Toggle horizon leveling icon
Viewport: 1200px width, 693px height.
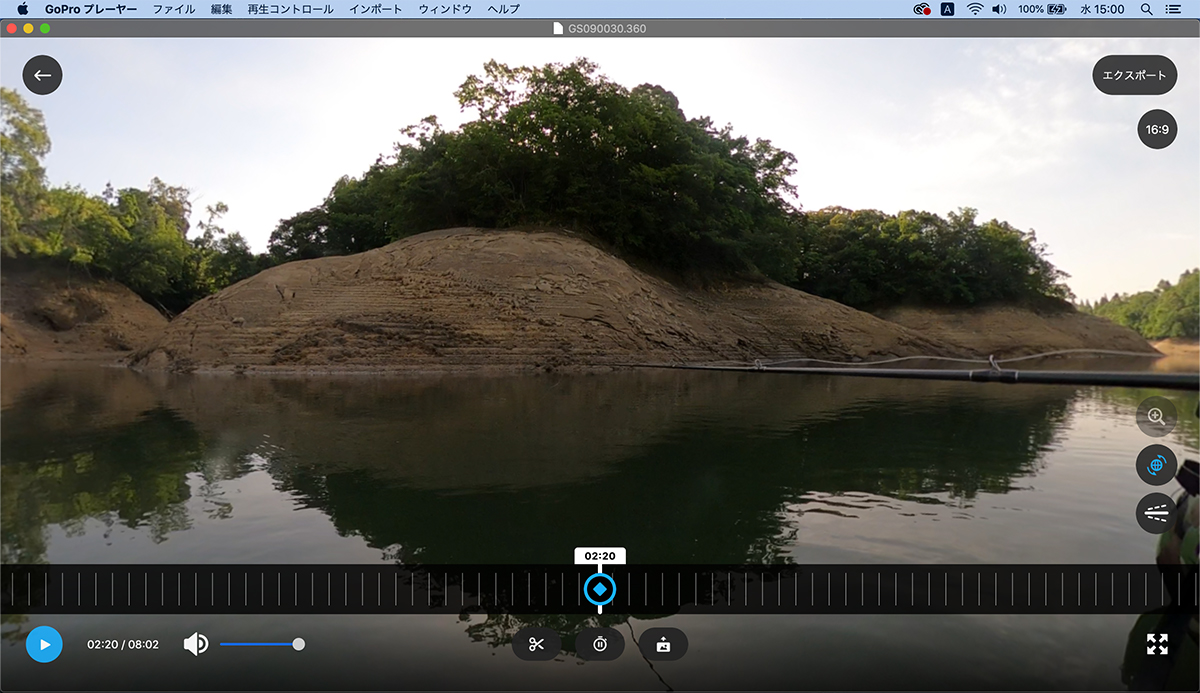[1156, 513]
